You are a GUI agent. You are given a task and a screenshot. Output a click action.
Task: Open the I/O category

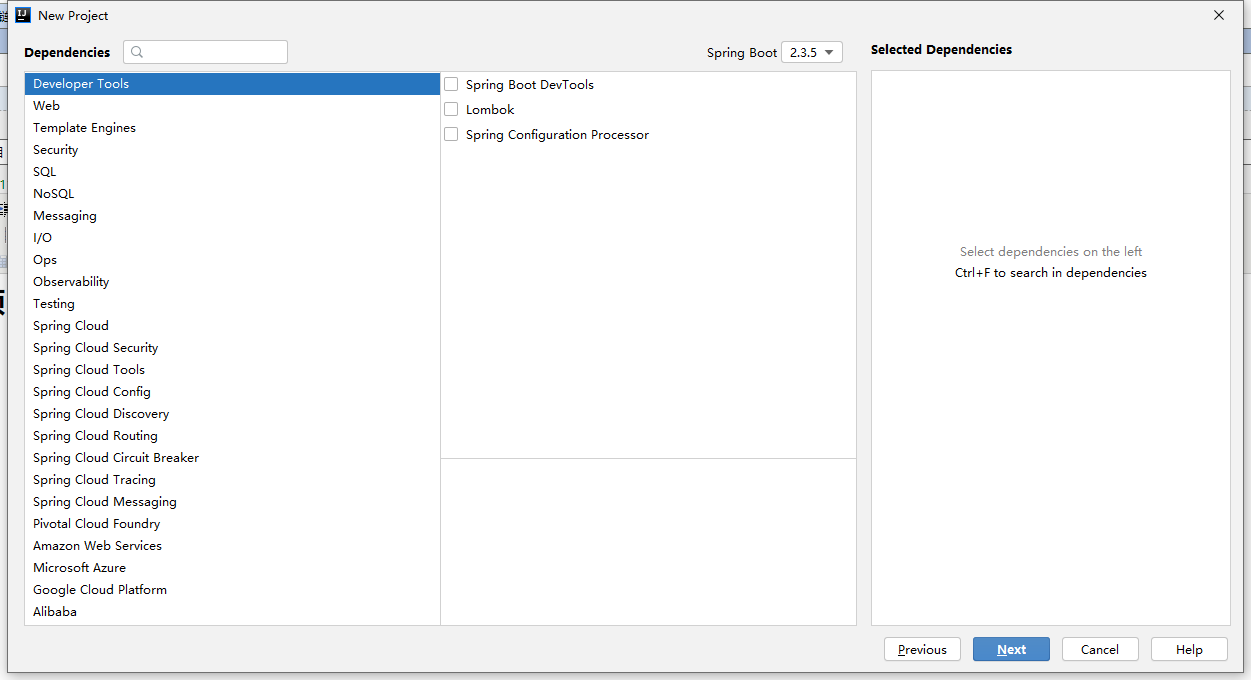click(x=232, y=238)
